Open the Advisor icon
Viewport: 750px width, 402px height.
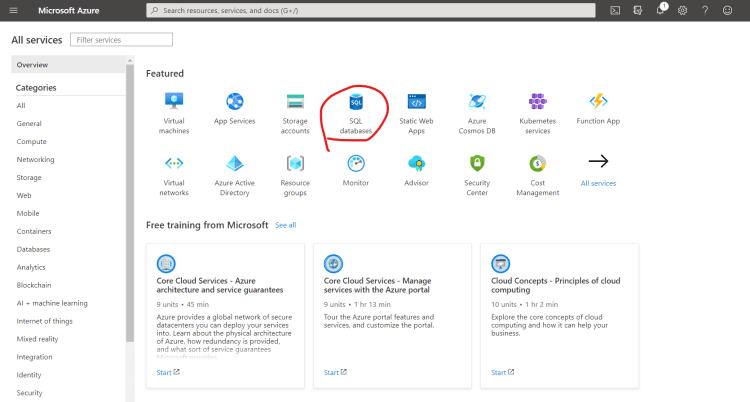pyautogui.click(x=417, y=163)
